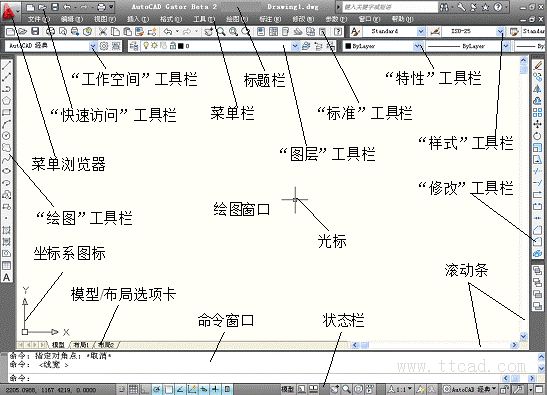Open the ByLayer linetype dropdown

click(x=505, y=46)
